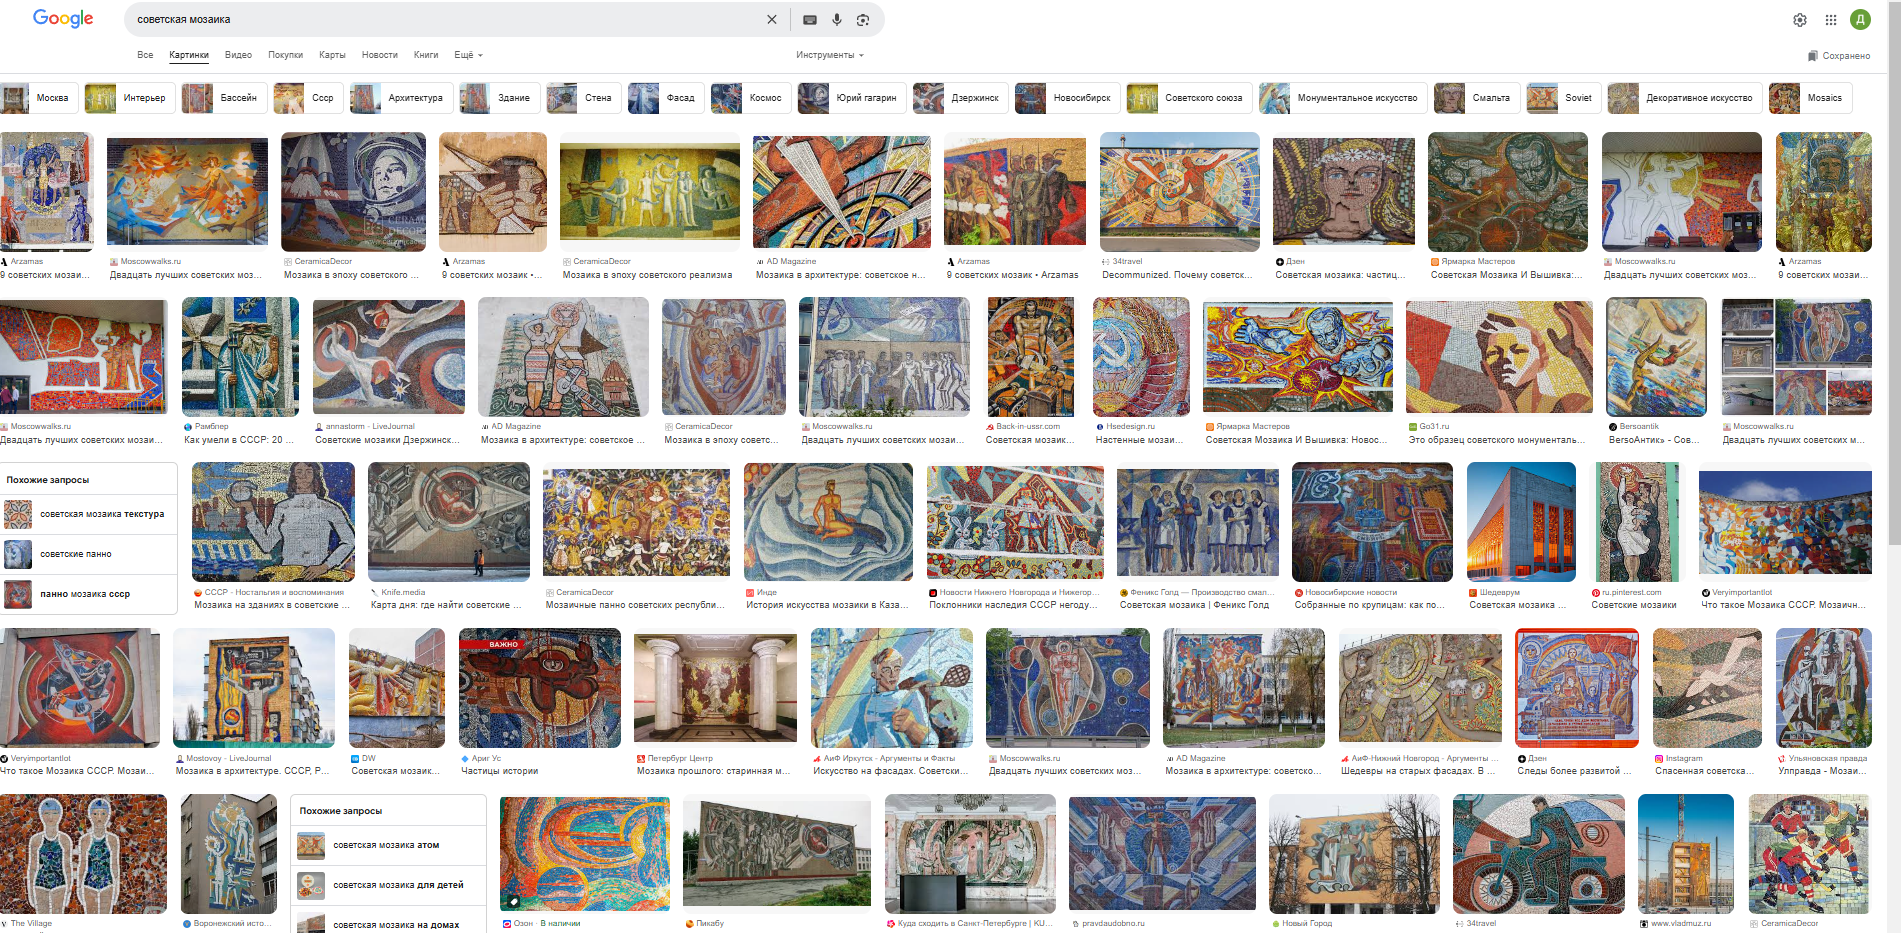Select the Бассейн filter chip

(224, 98)
